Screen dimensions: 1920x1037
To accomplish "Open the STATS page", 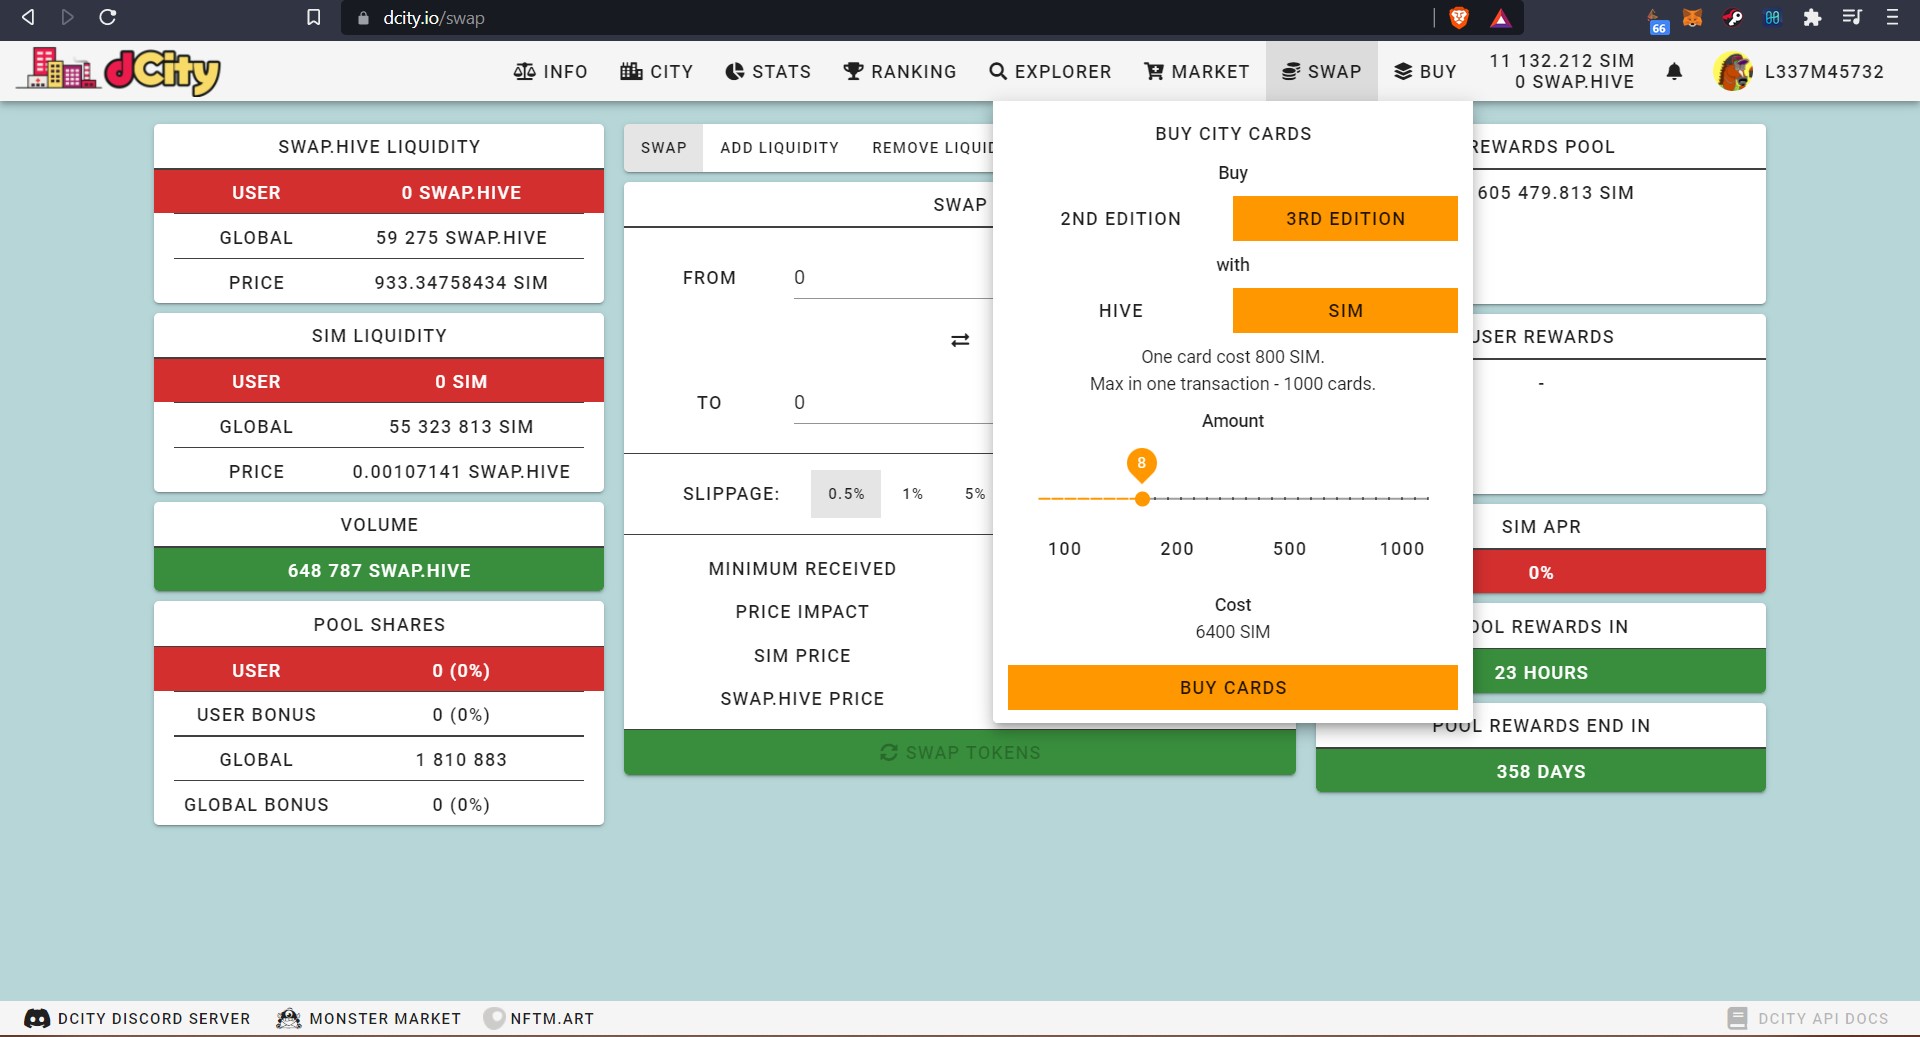I will (767, 71).
